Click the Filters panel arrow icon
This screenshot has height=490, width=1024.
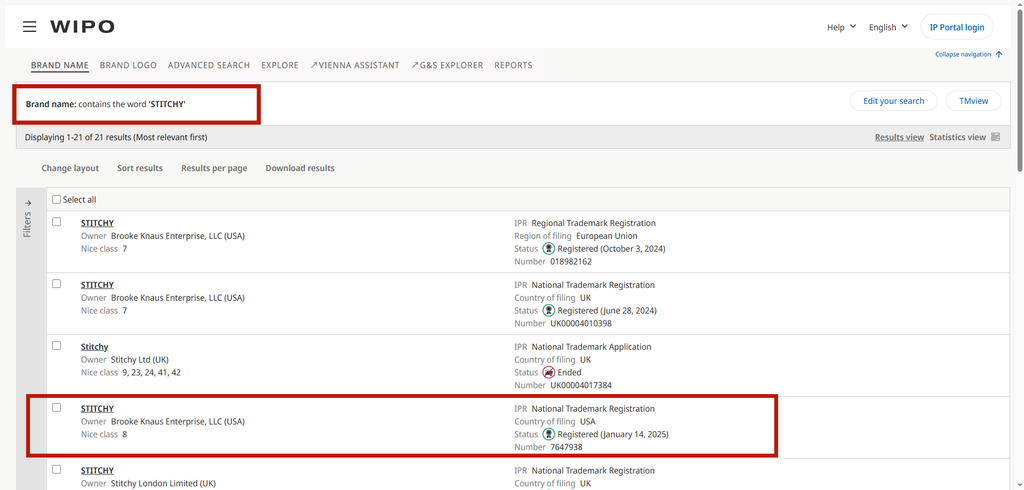click(x=28, y=203)
